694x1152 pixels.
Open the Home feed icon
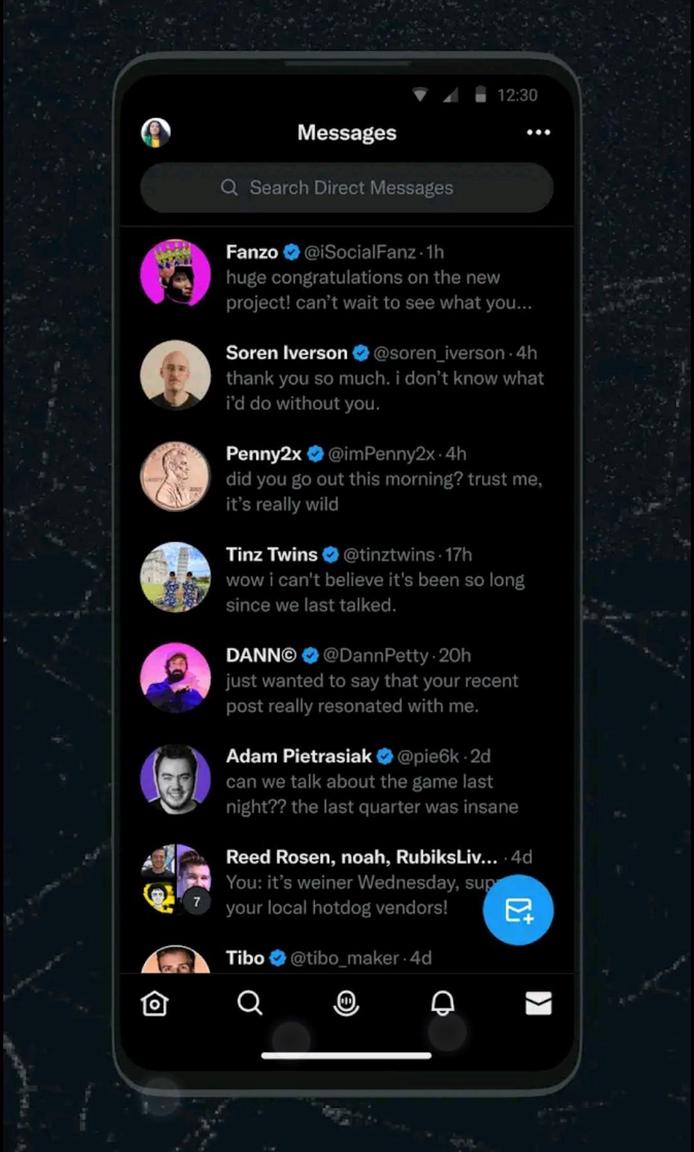(154, 1003)
